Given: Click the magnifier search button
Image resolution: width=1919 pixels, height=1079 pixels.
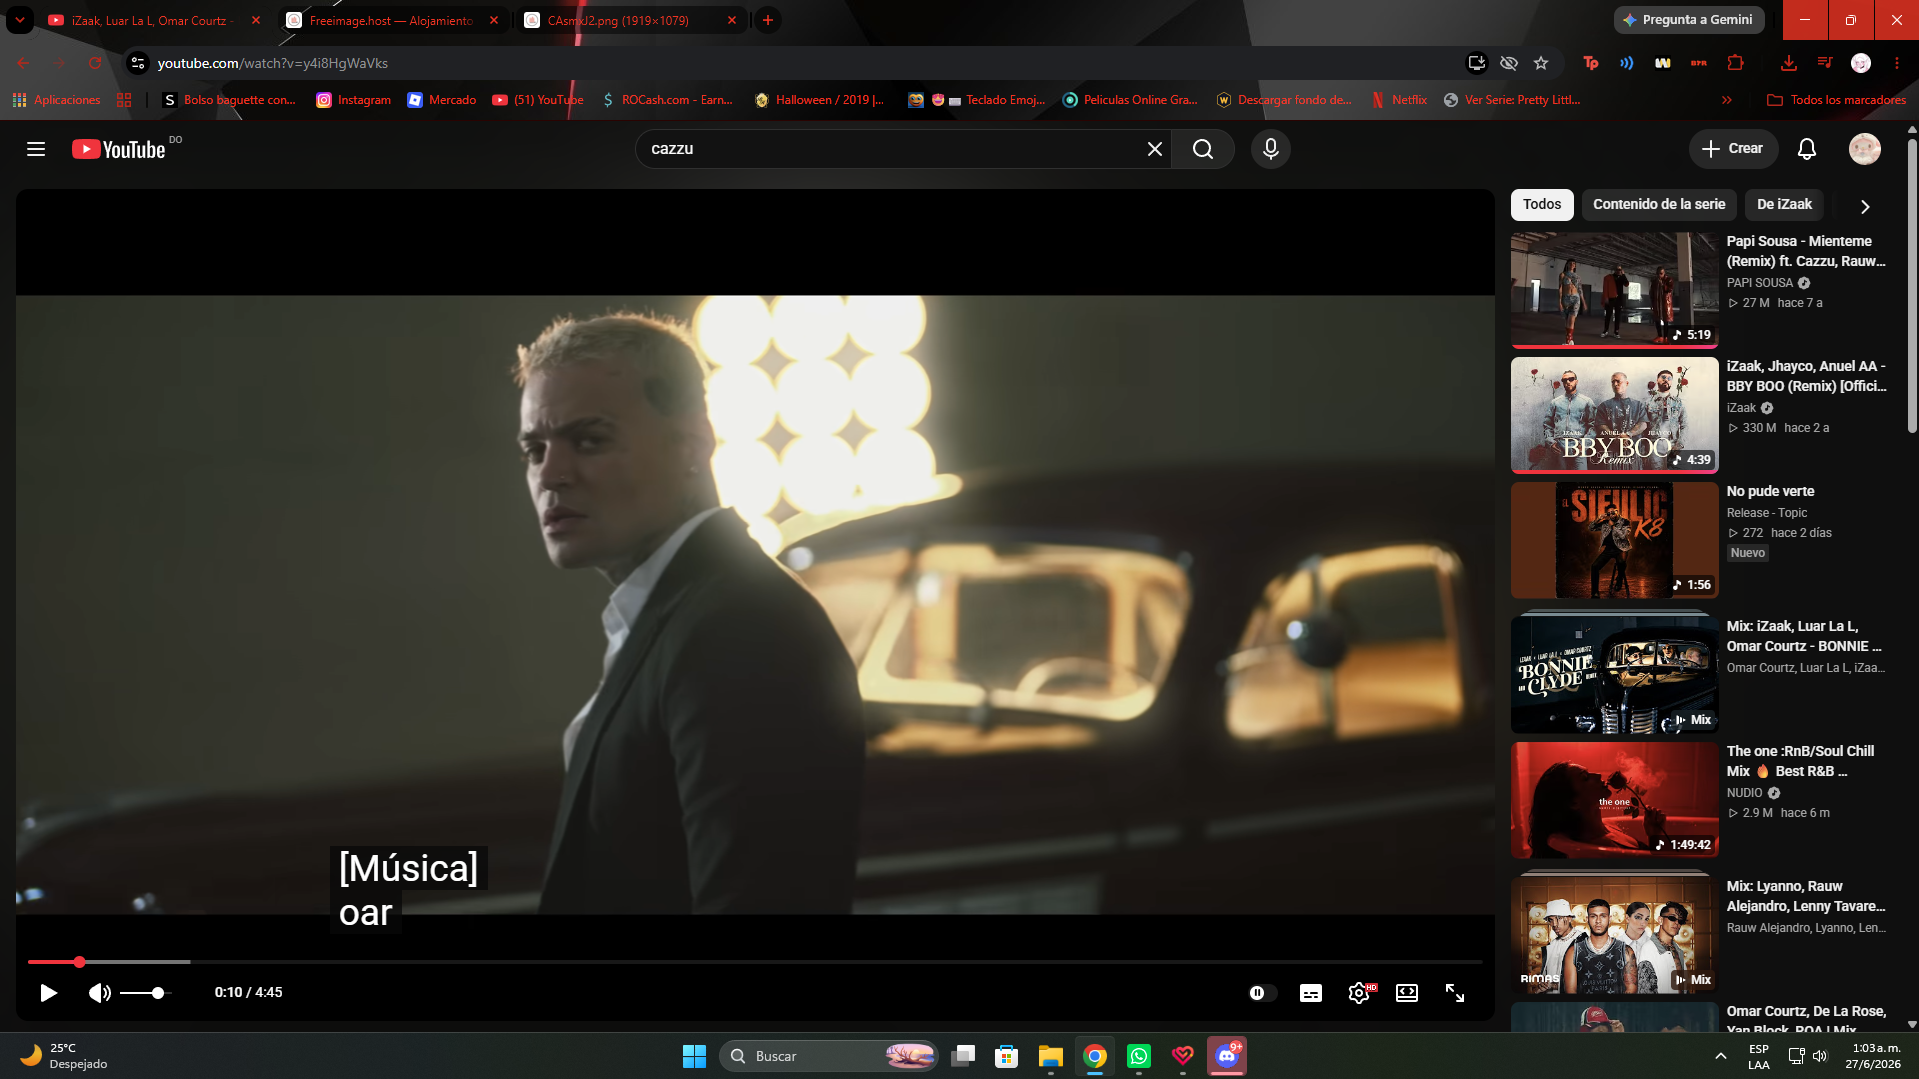Looking at the screenshot, I should click(1203, 149).
